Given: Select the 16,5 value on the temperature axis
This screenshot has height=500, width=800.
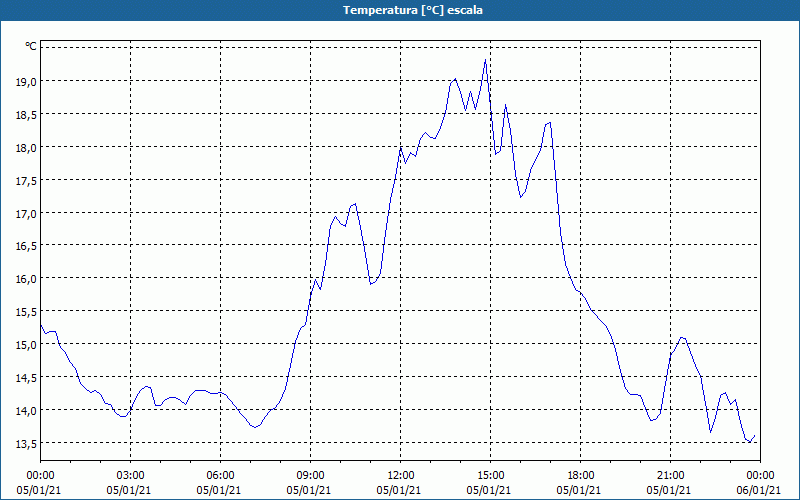Looking at the screenshot, I should pos(26,246).
